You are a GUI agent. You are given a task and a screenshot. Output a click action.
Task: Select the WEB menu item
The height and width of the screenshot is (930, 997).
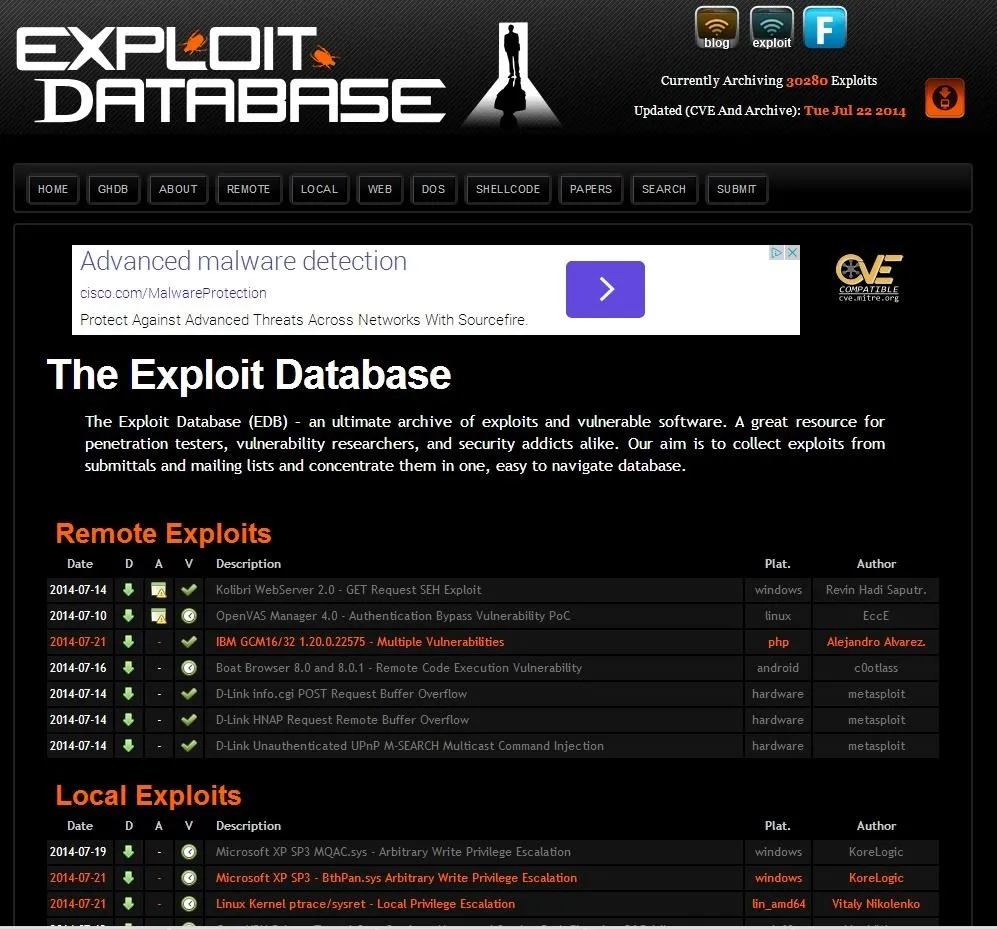pos(380,189)
